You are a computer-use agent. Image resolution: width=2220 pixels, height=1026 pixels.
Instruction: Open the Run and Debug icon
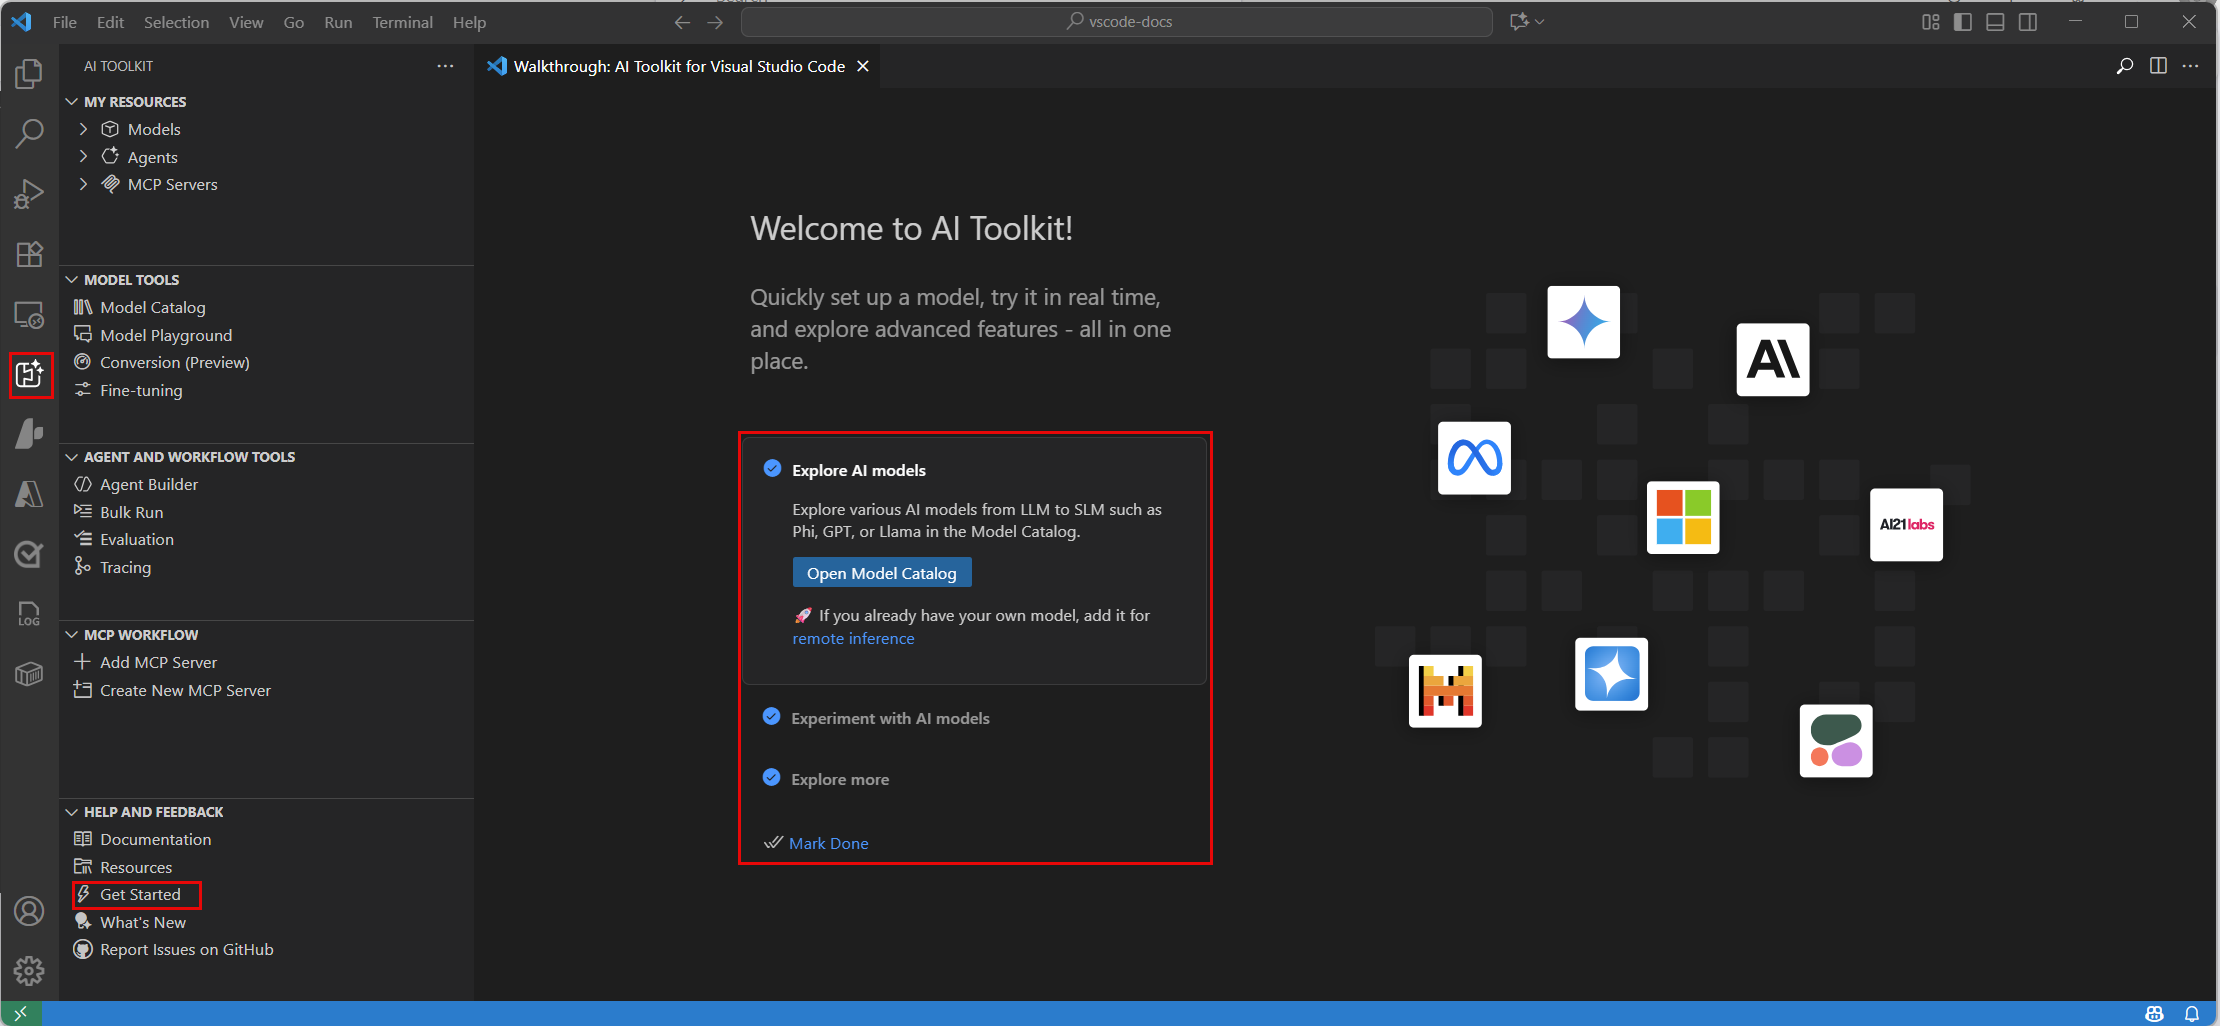(30, 193)
